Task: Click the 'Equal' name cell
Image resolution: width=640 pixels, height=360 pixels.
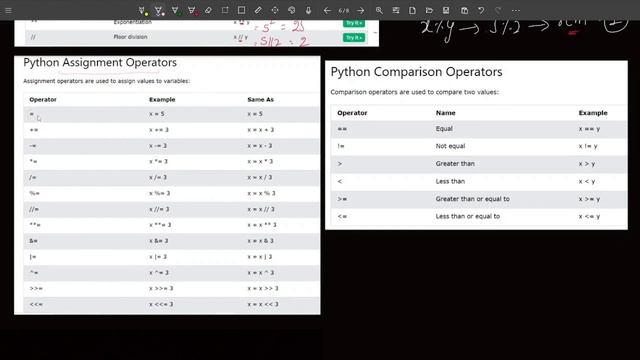Action: pos(444,129)
